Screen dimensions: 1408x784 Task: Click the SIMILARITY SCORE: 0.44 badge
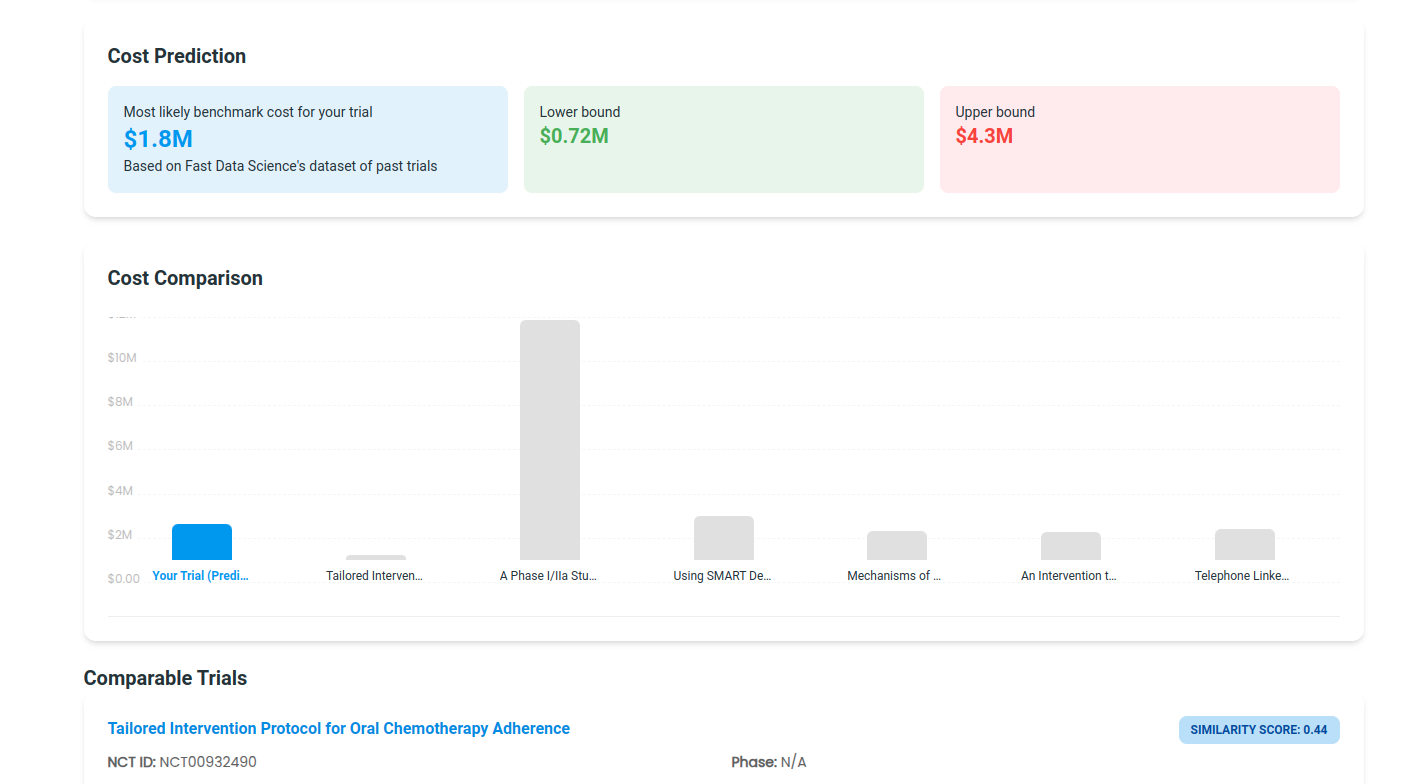coord(1259,730)
